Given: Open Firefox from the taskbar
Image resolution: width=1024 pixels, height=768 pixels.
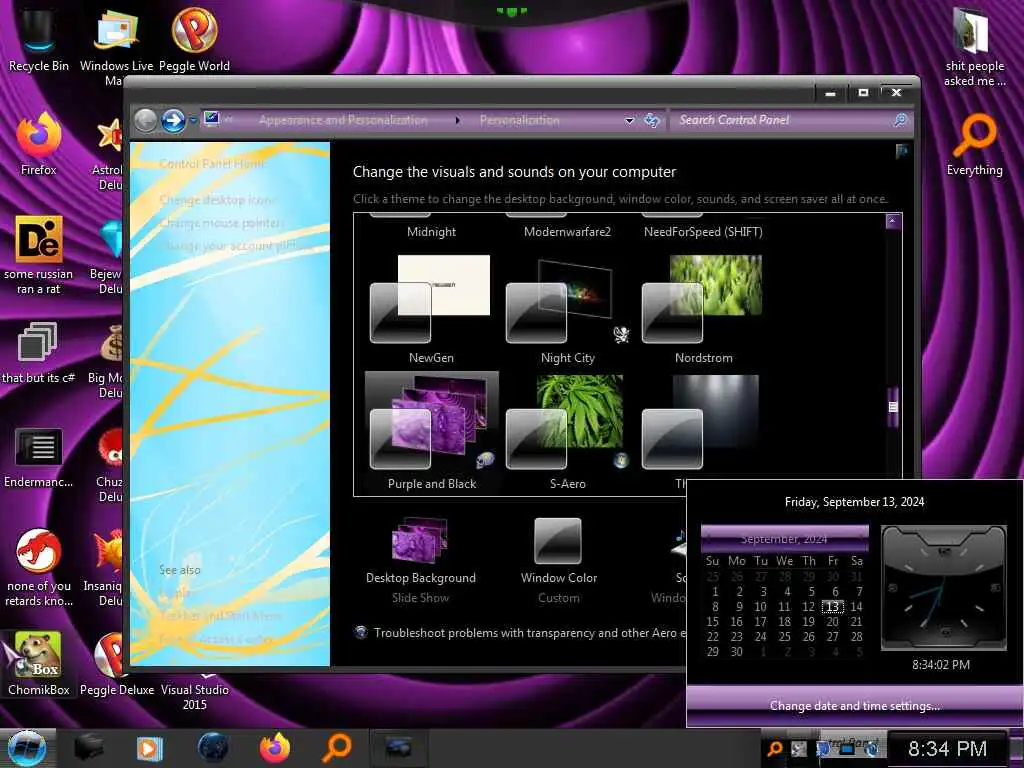Looking at the screenshot, I should point(275,748).
